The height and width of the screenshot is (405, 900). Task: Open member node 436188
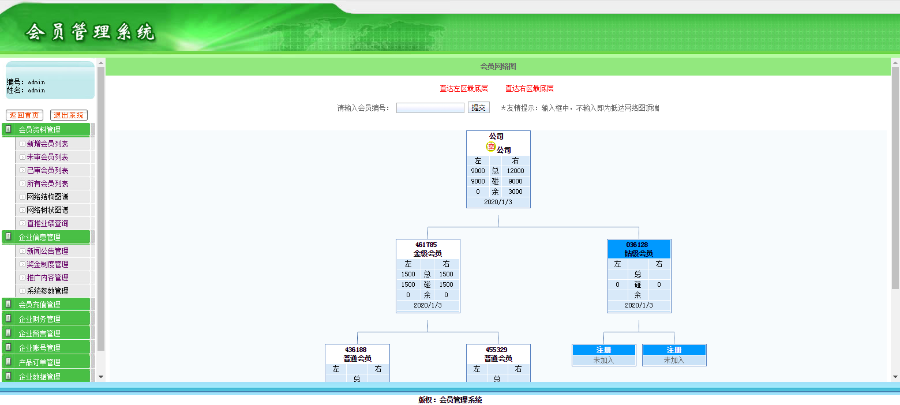(x=357, y=349)
